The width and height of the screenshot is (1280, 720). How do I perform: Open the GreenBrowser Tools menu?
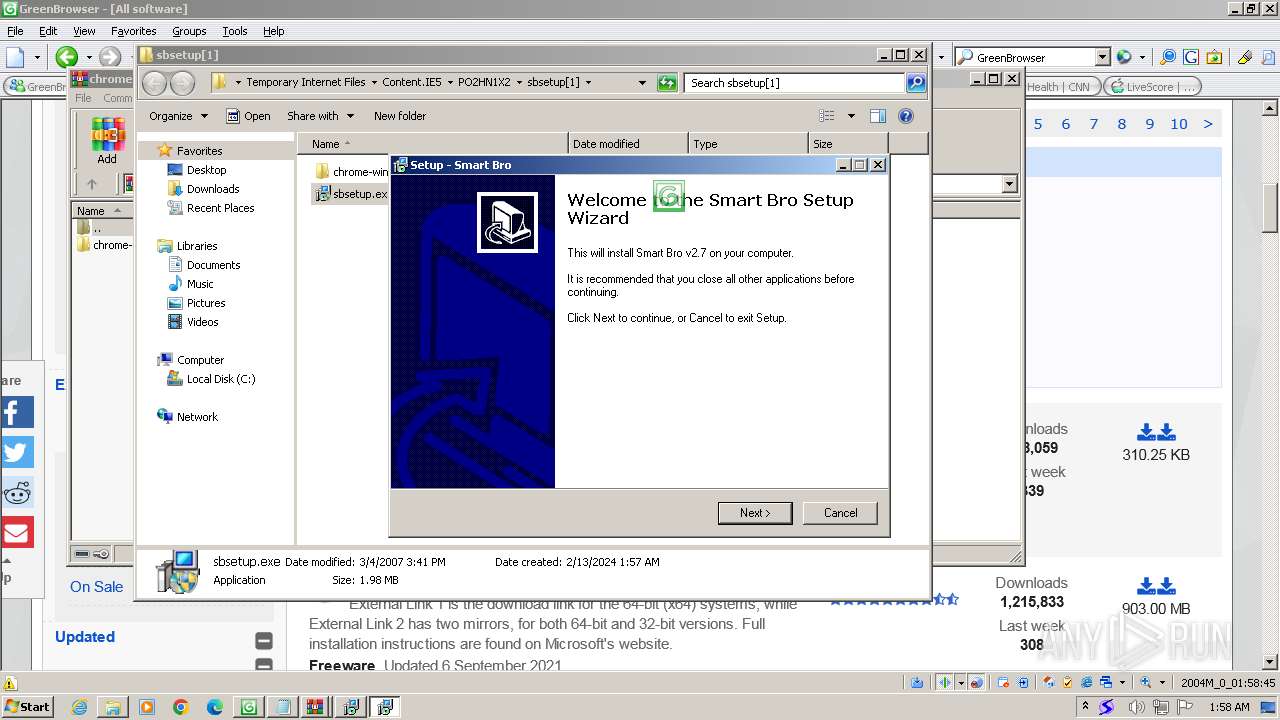(234, 31)
